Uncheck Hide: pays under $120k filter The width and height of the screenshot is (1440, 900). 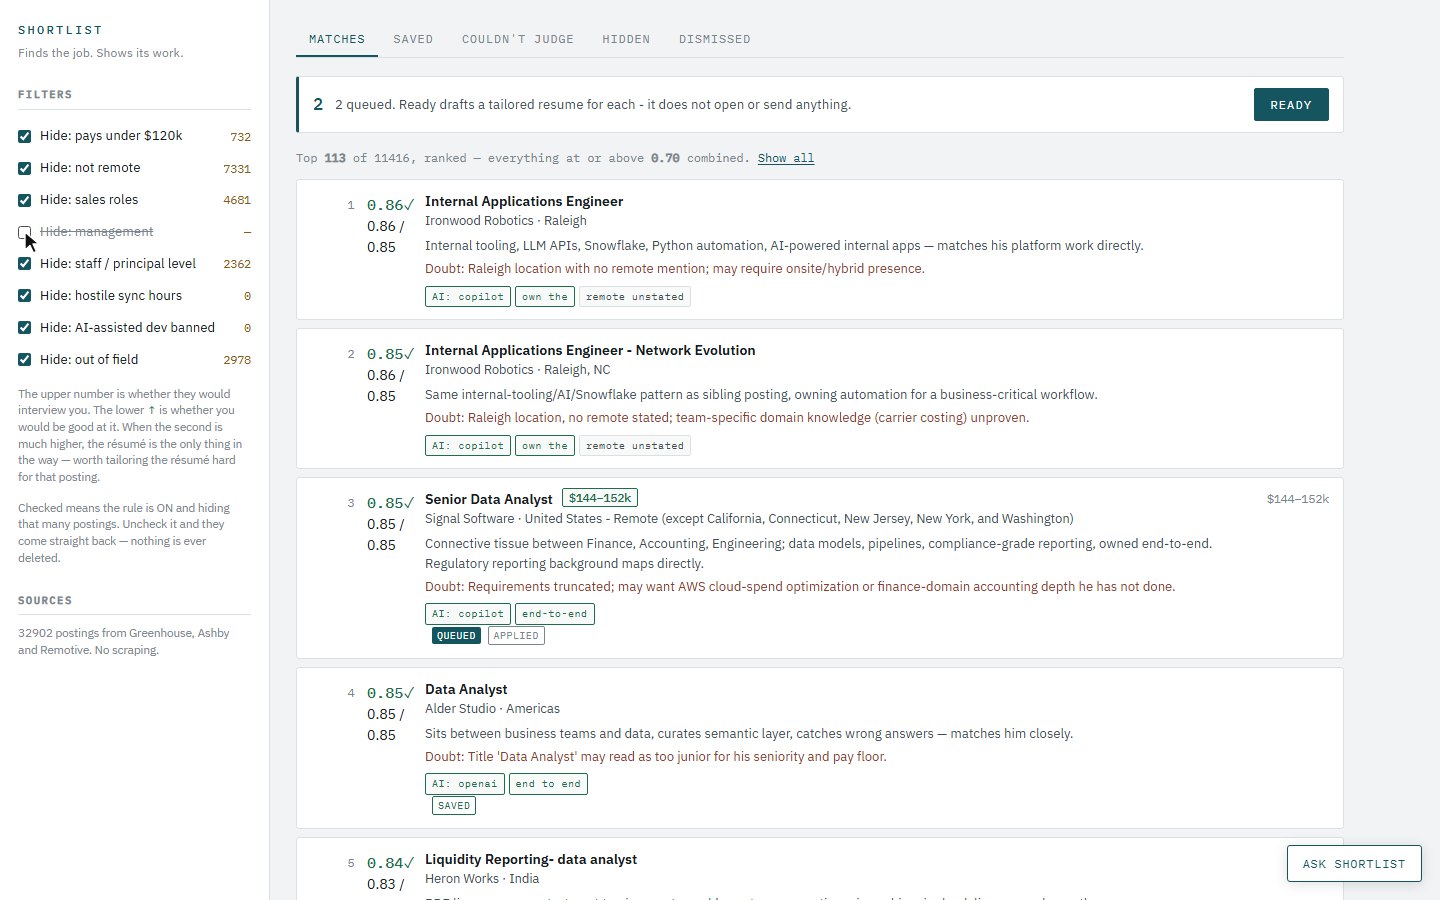(x=24, y=136)
